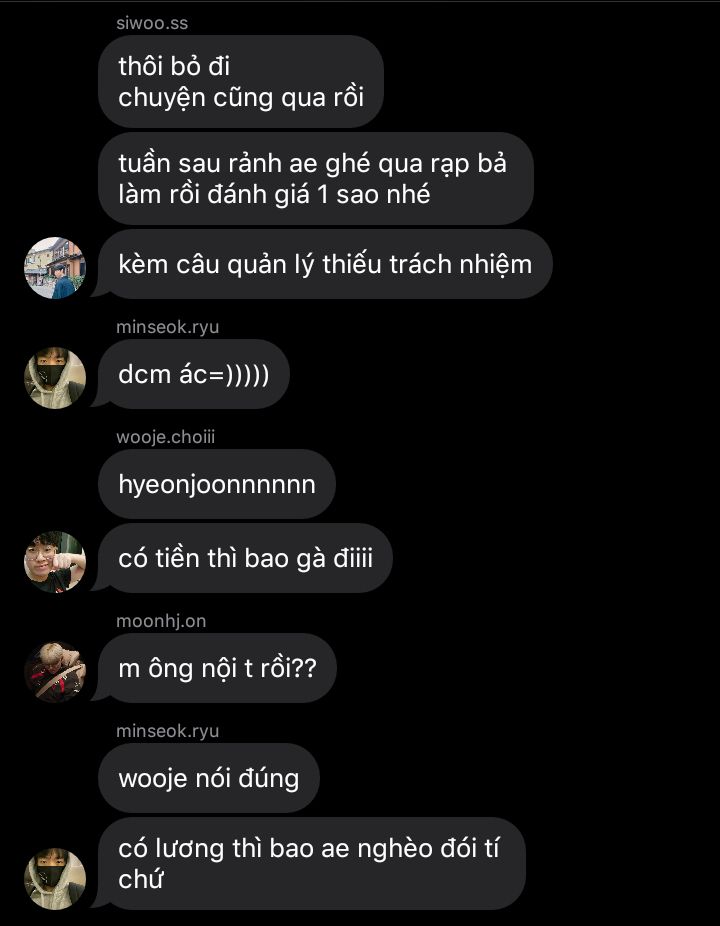Screen dimensions: 720x926
Task: View wooje.choiii's avatar next to 'bao gà' message
Action: tap(55, 562)
